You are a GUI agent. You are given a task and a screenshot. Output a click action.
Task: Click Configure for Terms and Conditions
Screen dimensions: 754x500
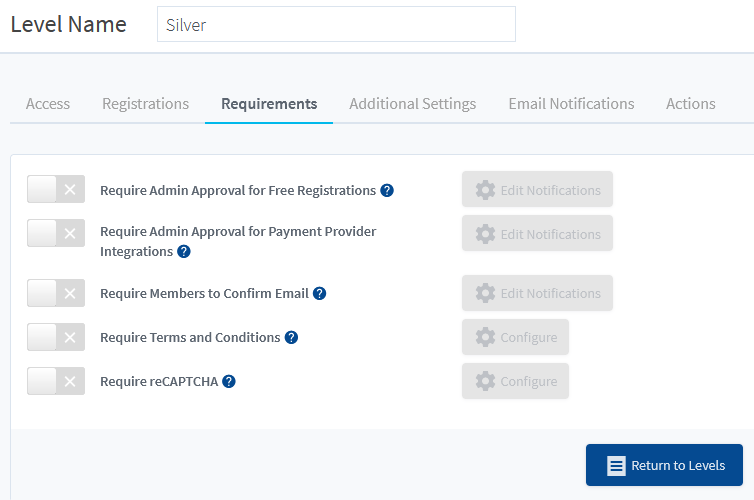515,337
